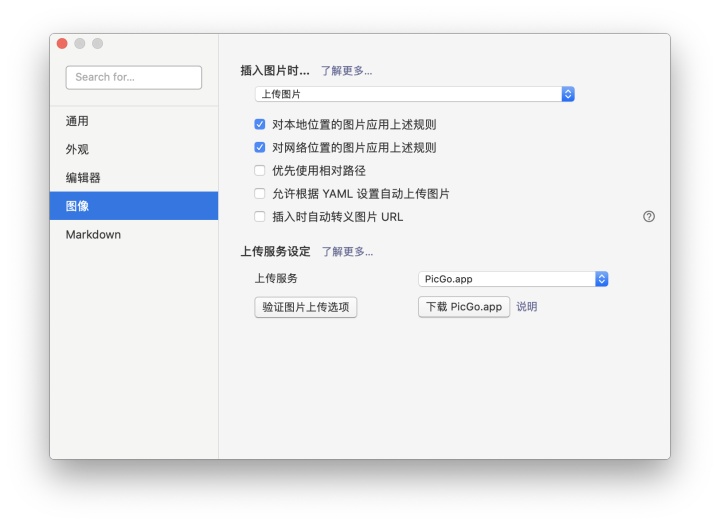
Task: Toggle 对本地位置的图片应用上述规则 checkbox
Action: [259, 124]
